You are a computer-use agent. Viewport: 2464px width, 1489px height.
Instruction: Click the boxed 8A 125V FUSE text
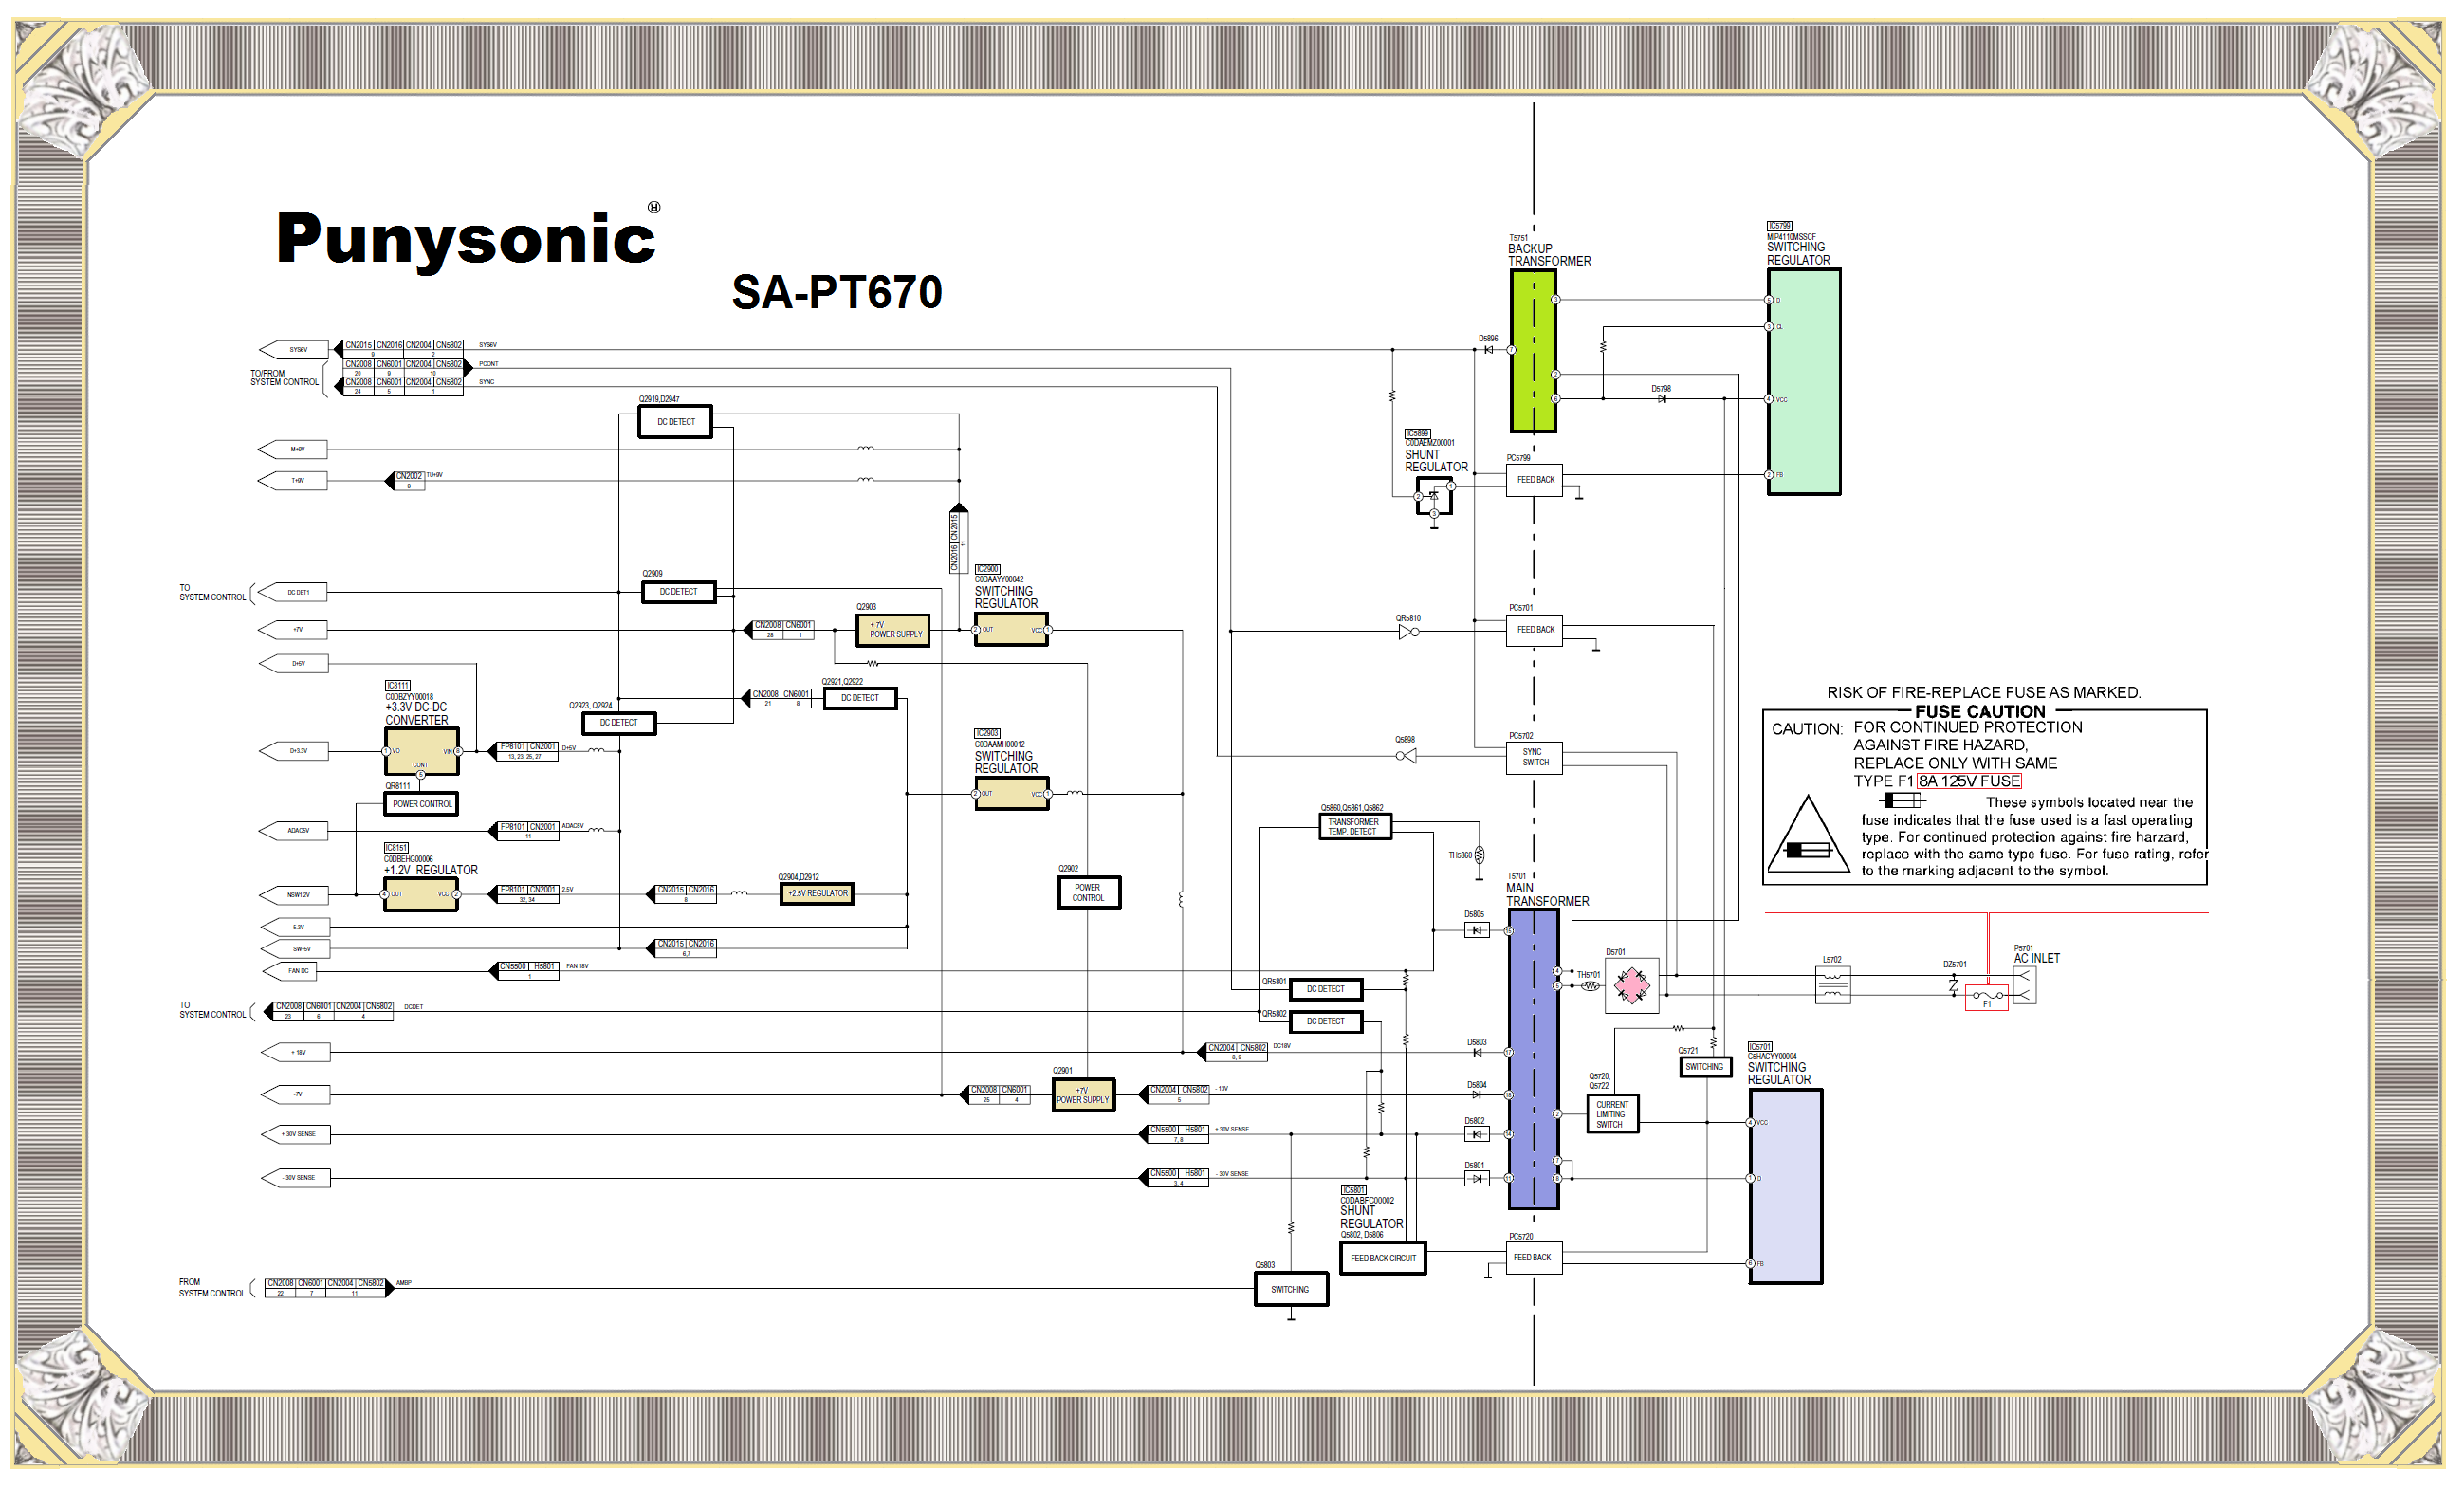pos(1968,782)
